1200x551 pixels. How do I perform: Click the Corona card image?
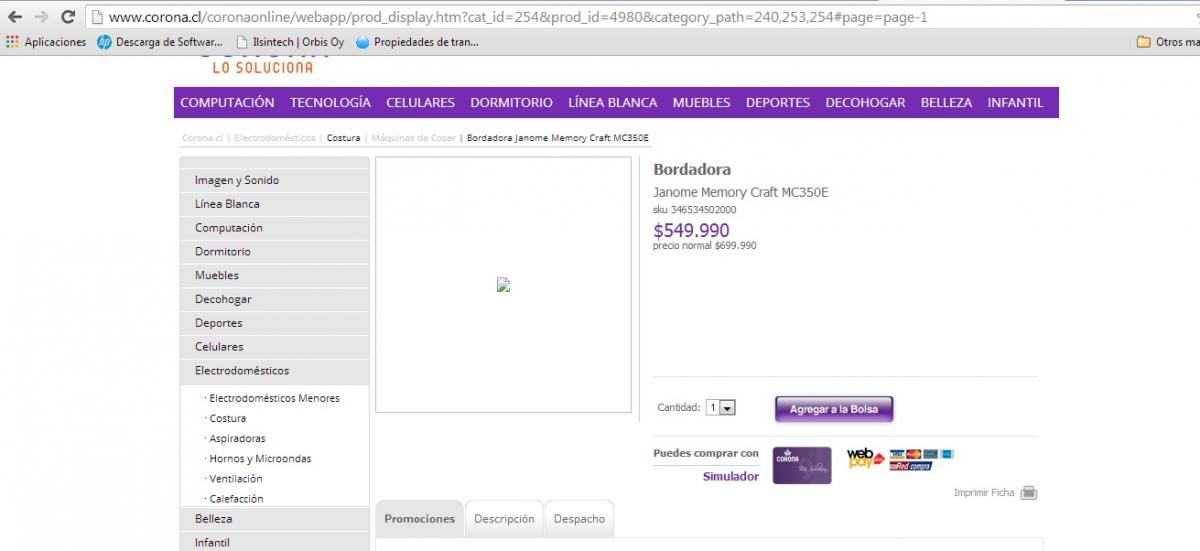tap(802, 465)
